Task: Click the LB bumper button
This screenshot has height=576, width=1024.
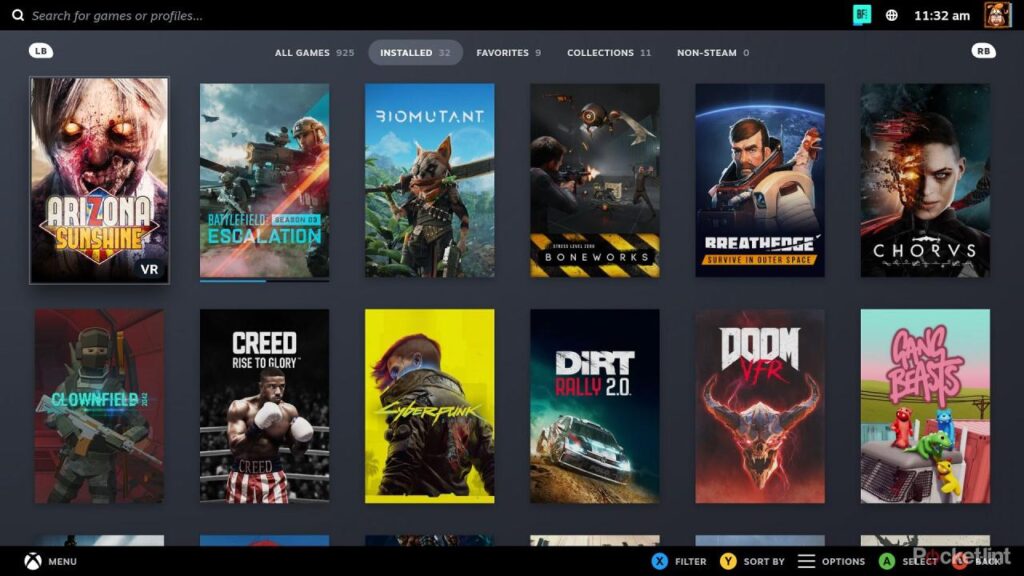Action: click(41, 51)
